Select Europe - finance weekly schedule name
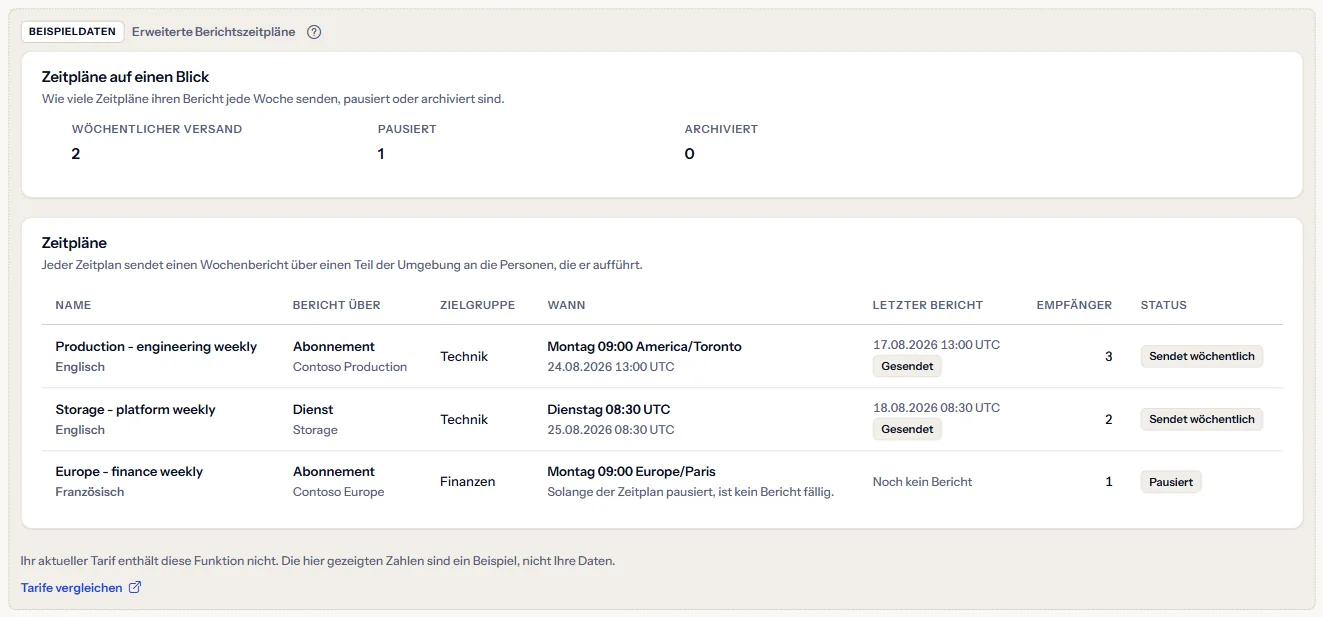This screenshot has width=1323, height=617. [129, 472]
